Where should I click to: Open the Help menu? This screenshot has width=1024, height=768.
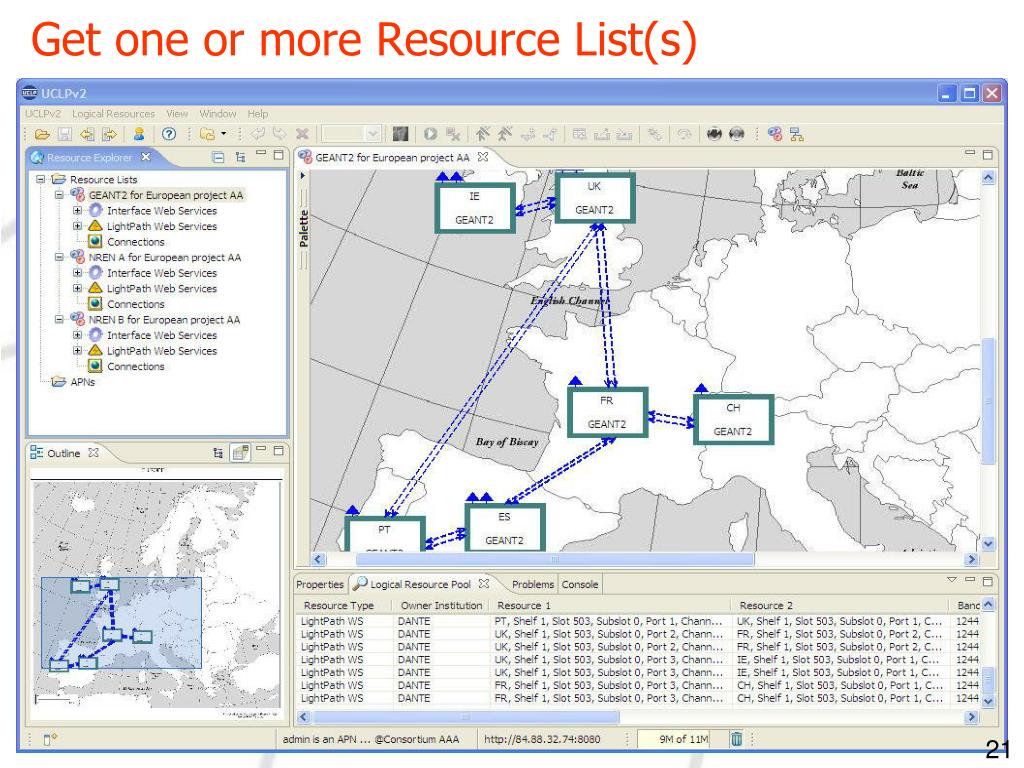[x=258, y=114]
